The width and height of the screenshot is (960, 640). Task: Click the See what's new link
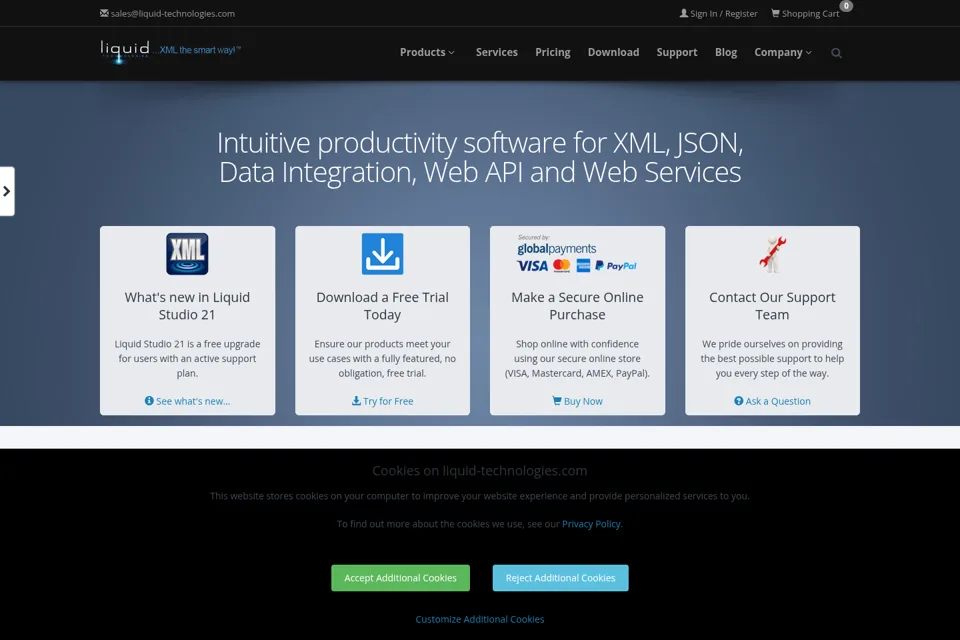tap(187, 401)
